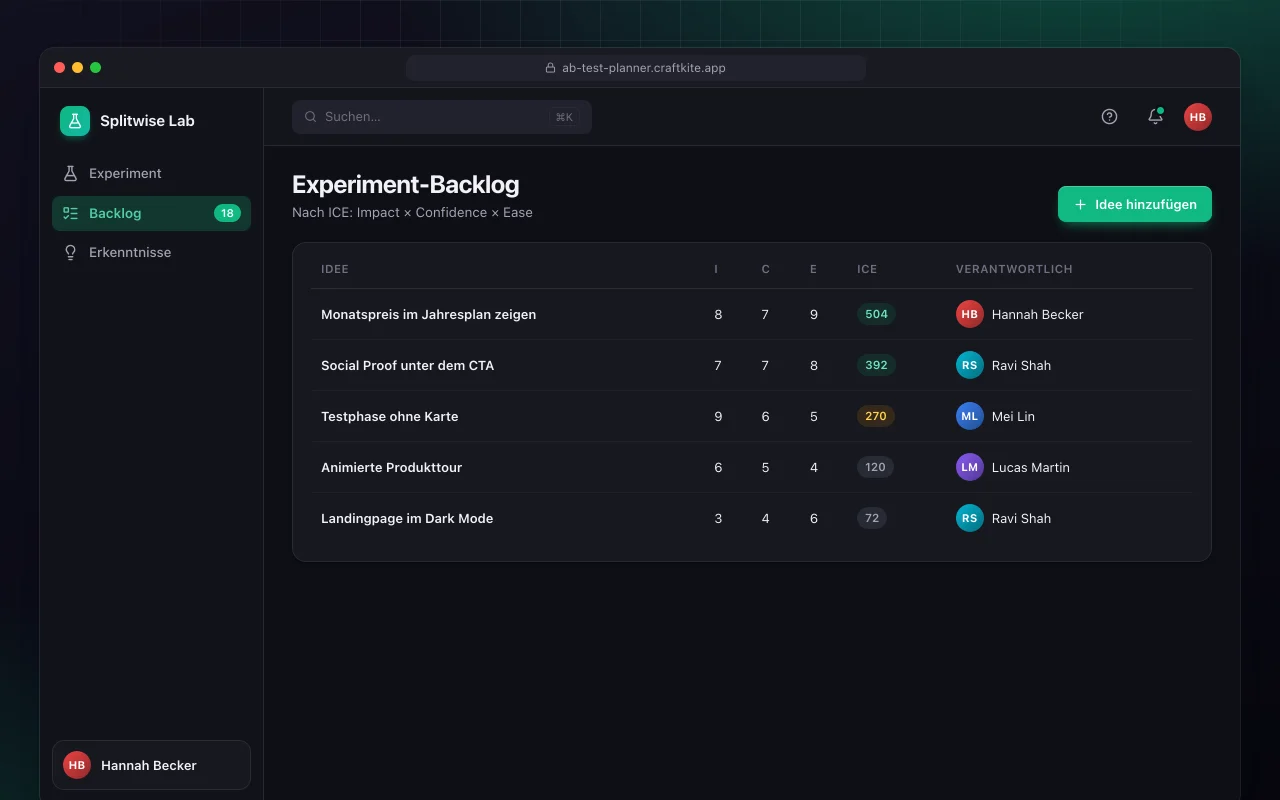Click the Idee hinzufügen button
Viewport: 1280px width, 800px height.
point(1135,204)
